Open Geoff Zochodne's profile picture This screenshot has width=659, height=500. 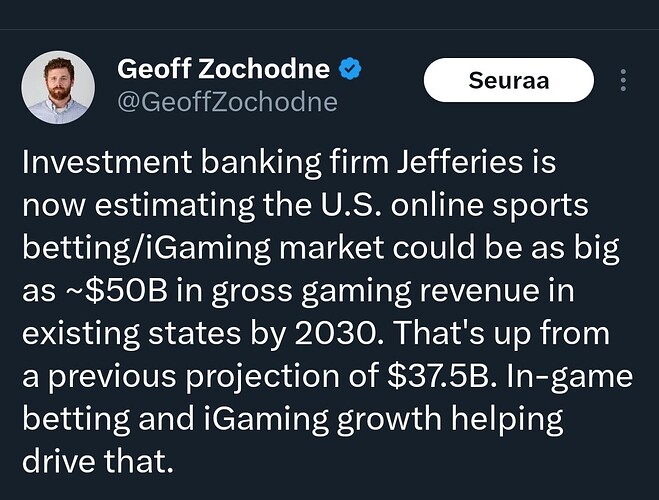58,87
